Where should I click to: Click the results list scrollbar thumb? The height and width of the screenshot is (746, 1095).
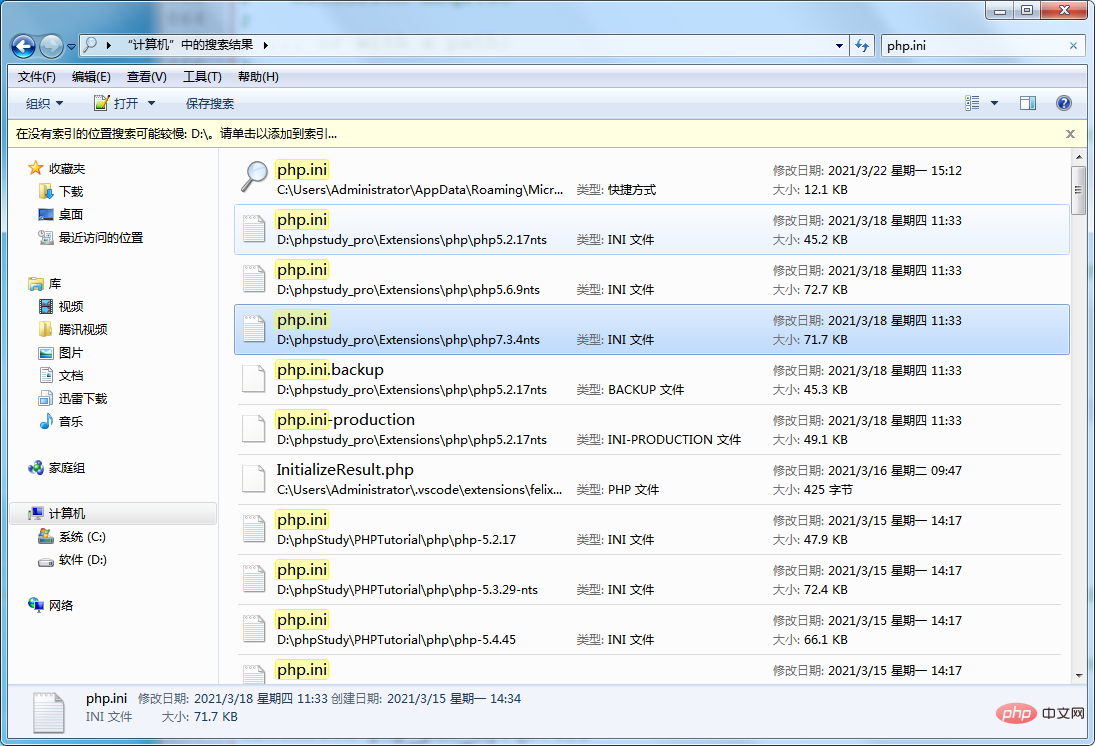(1079, 189)
